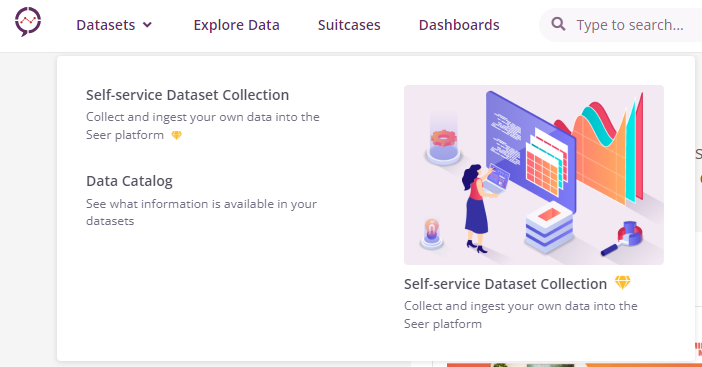702x367 pixels.
Task: Click the search magnifier icon
Action: tap(558, 24)
